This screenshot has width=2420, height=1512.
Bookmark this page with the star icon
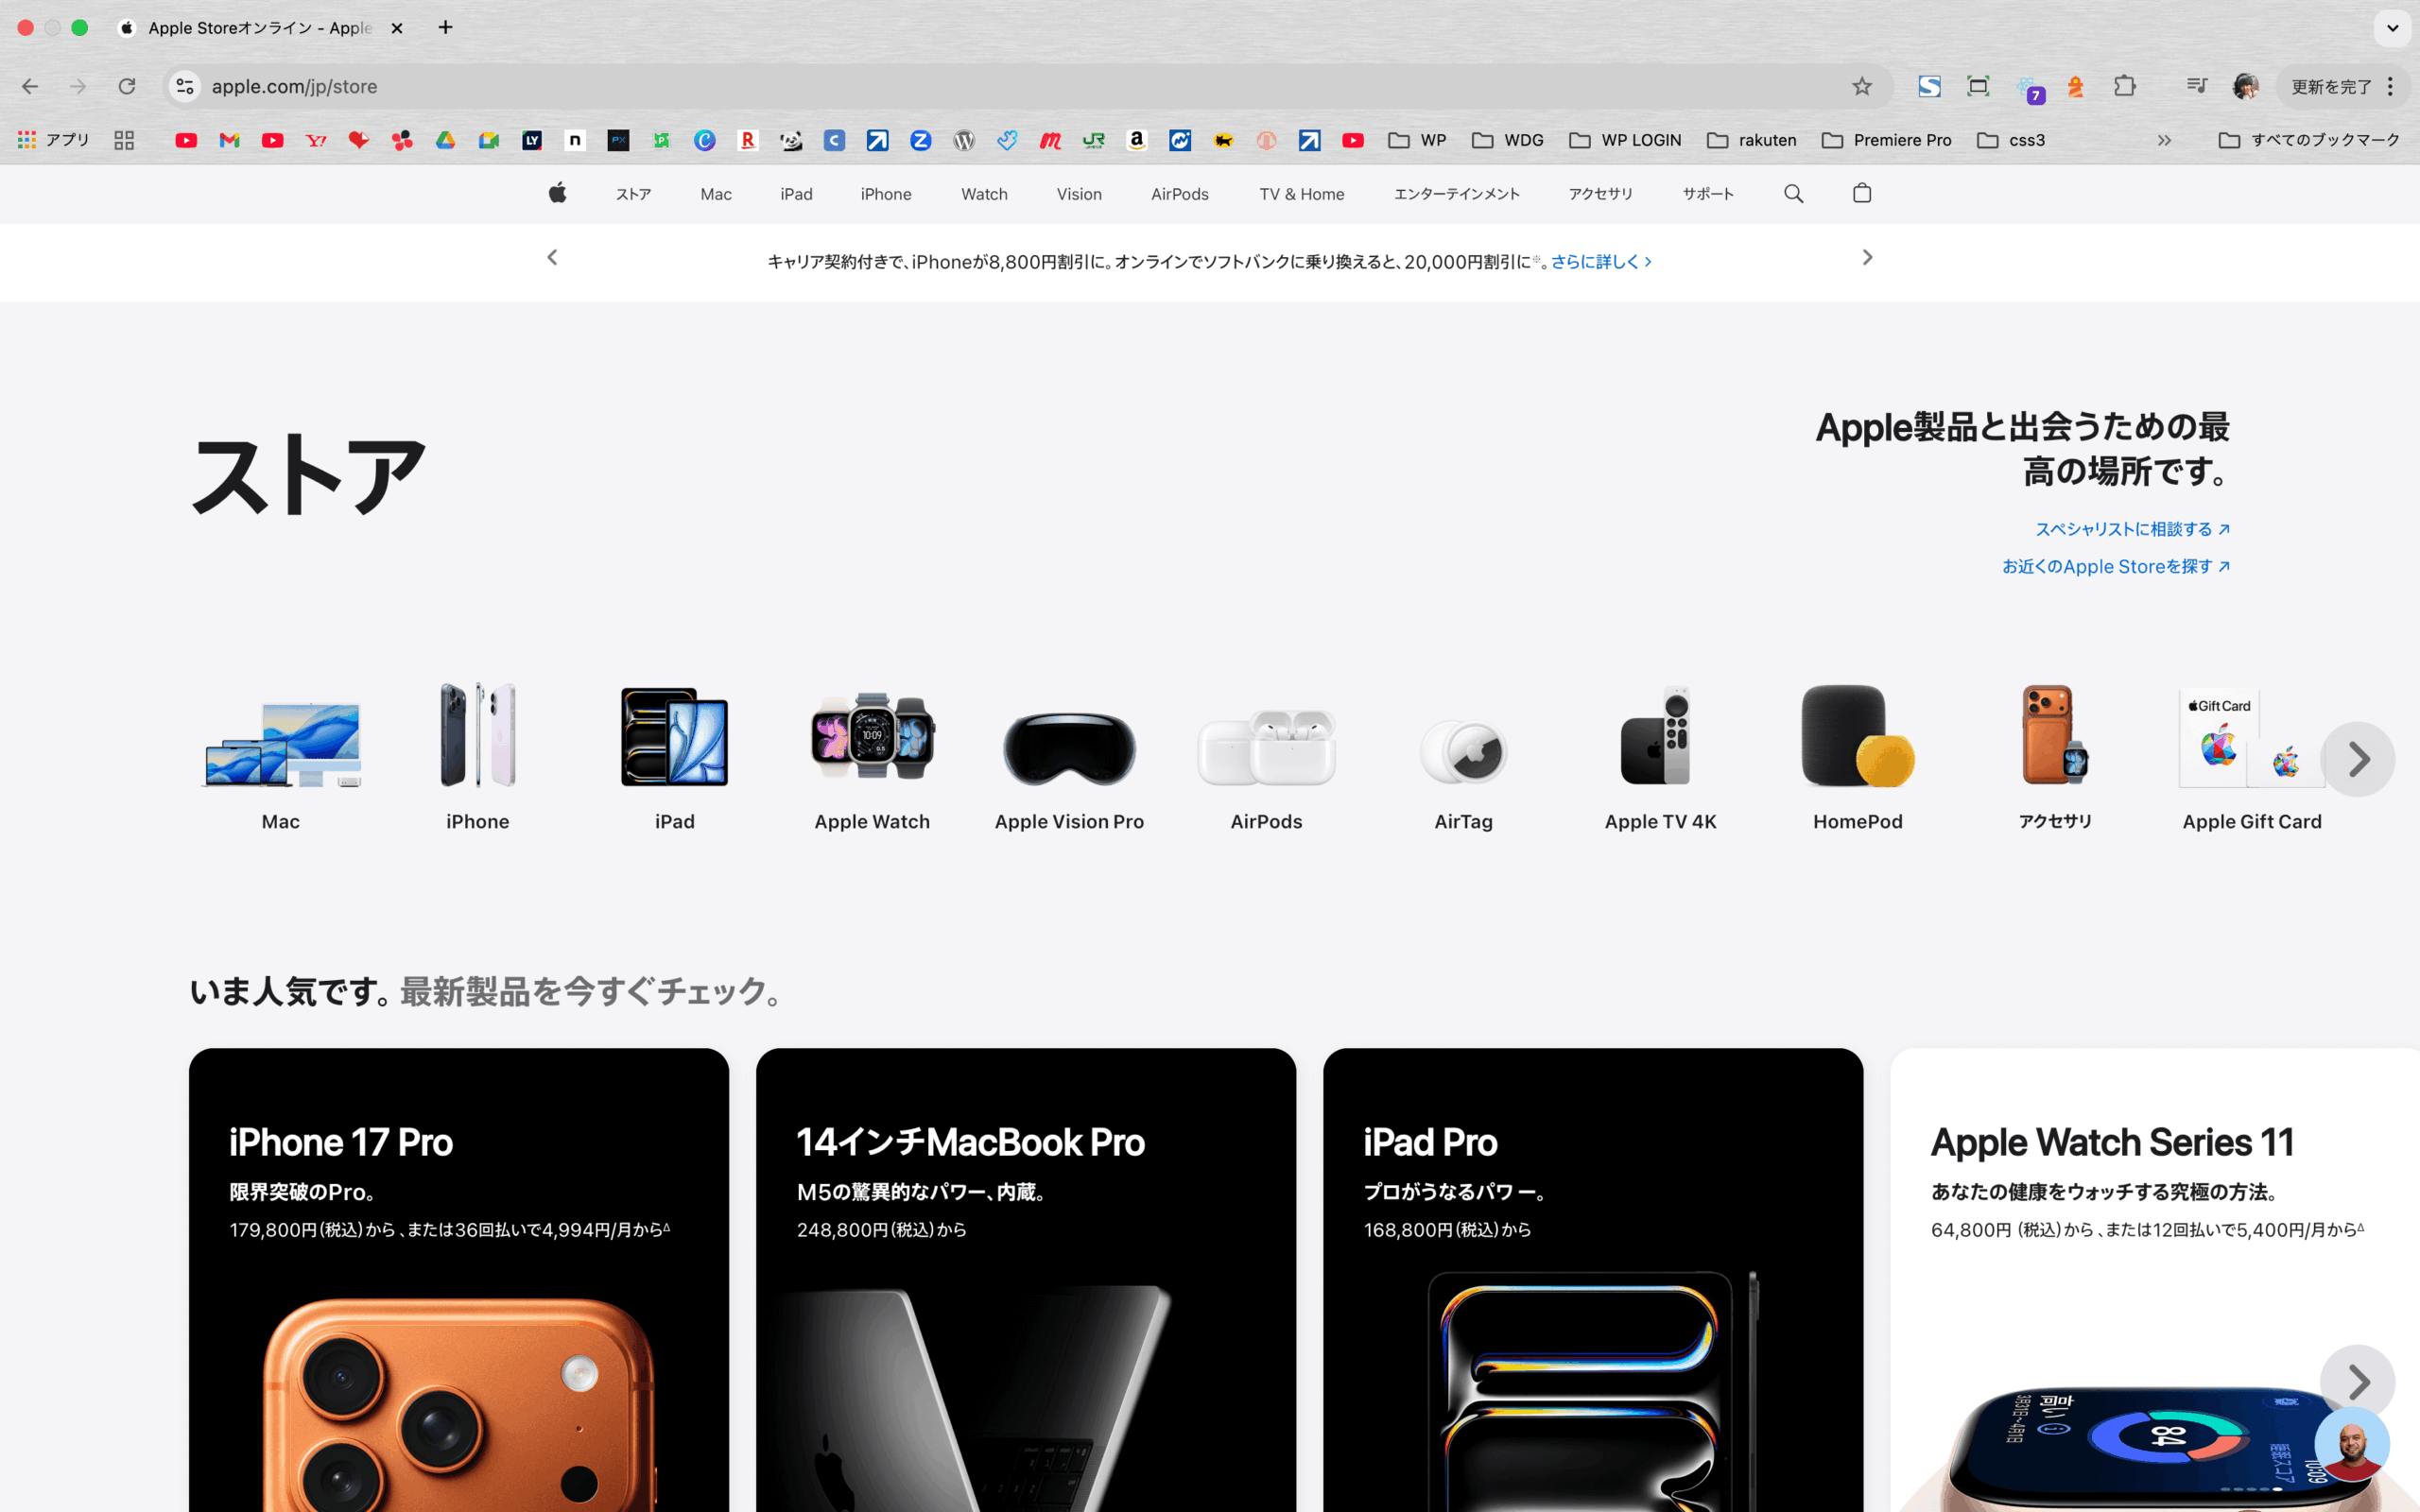pyautogui.click(x=1861, y=87)
